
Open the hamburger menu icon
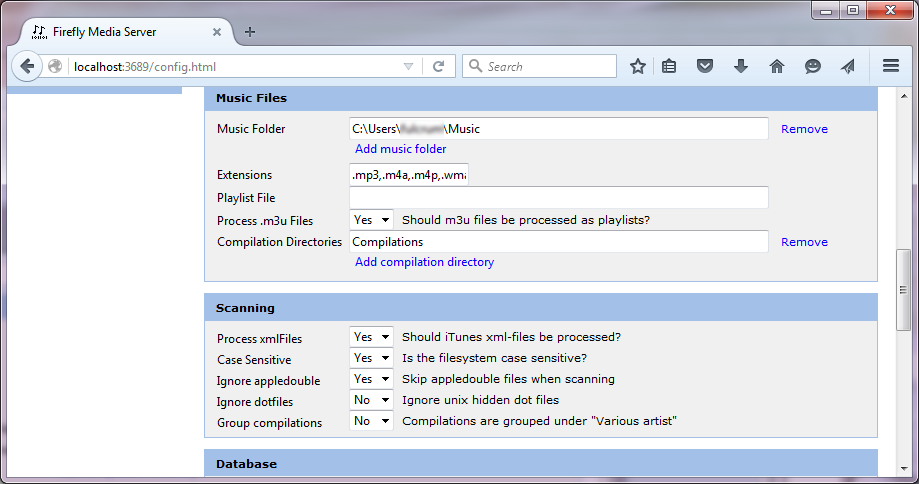tap(891, 67)
